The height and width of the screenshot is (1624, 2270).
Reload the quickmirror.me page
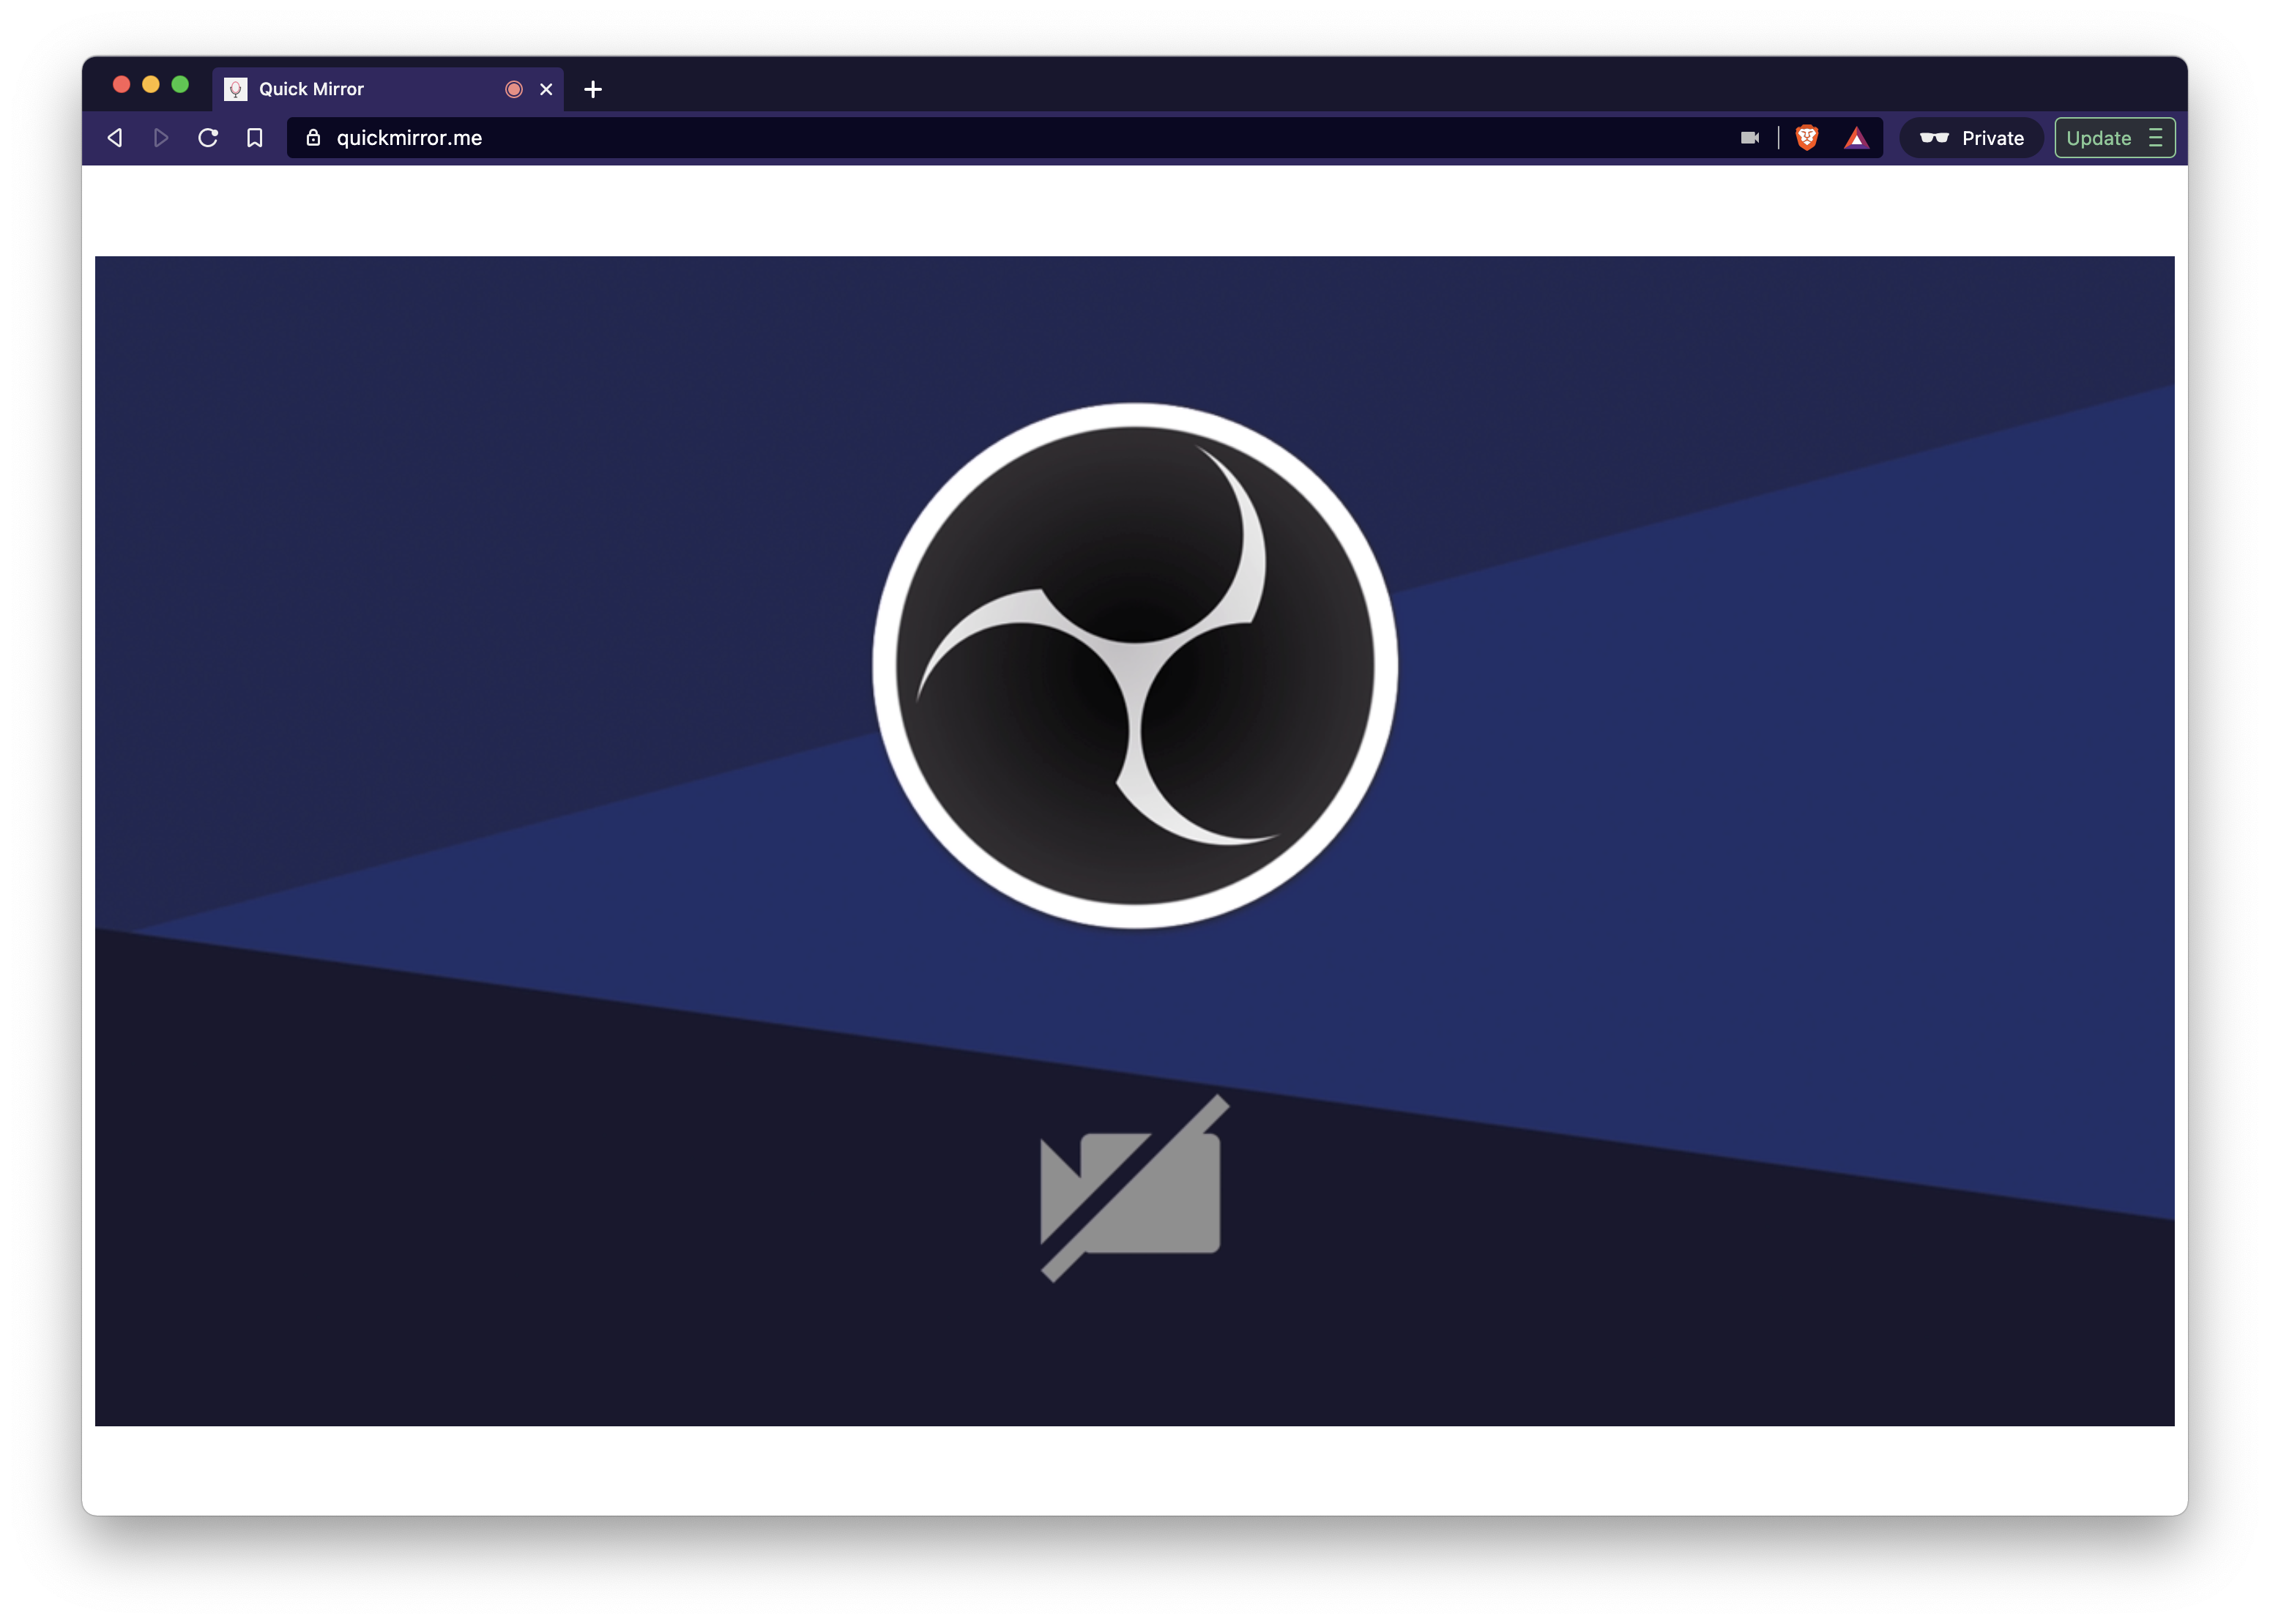click(x=208, y=138)
